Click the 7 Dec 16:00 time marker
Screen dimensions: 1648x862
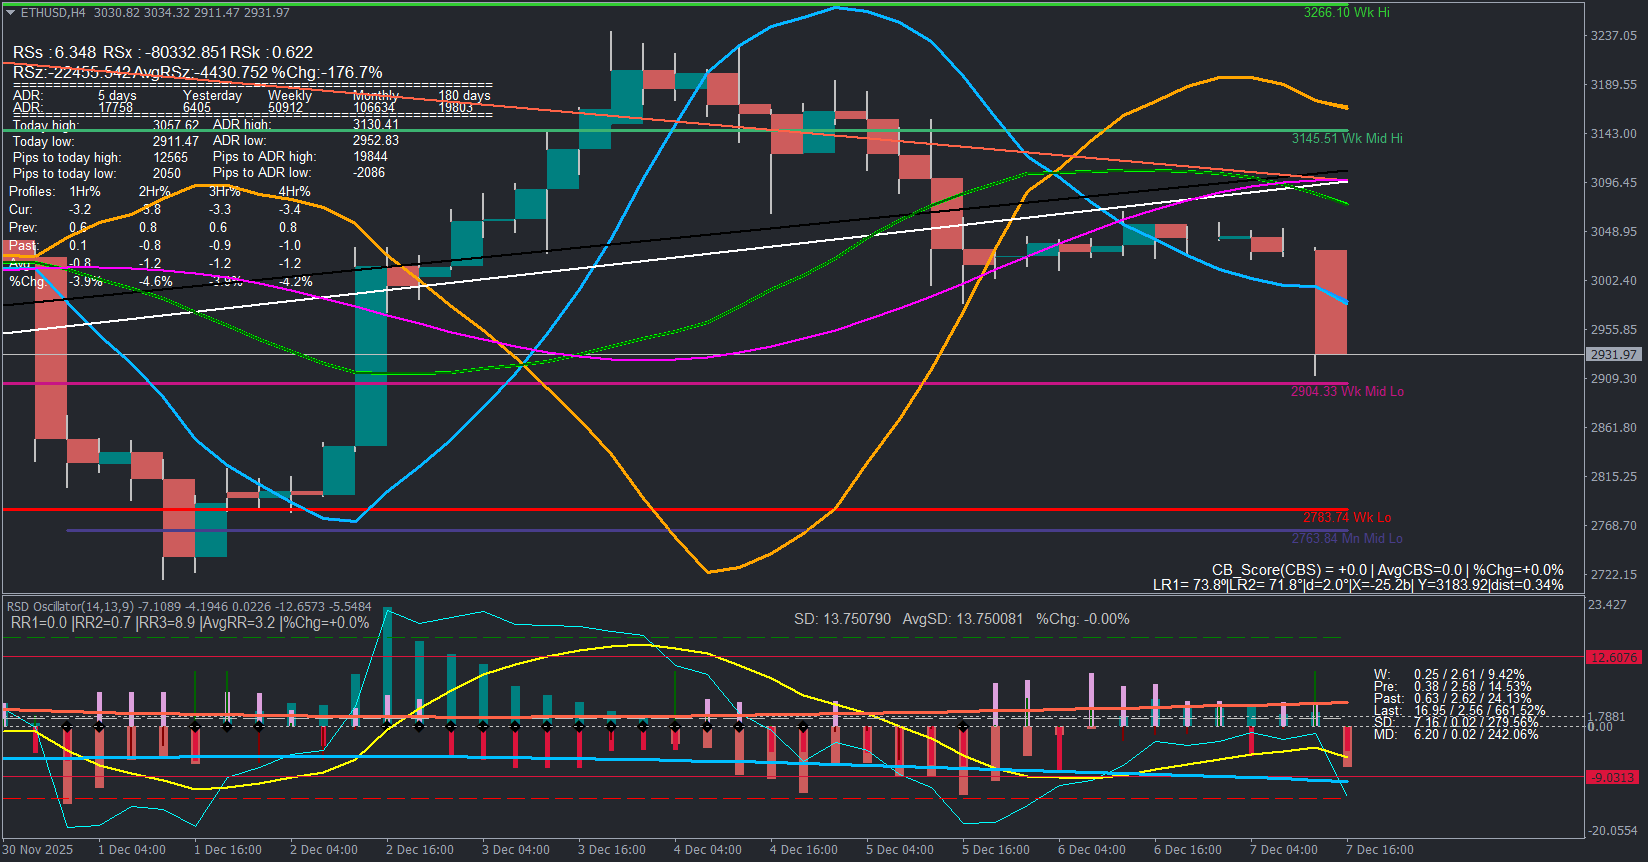click(x=1380, y=850)
